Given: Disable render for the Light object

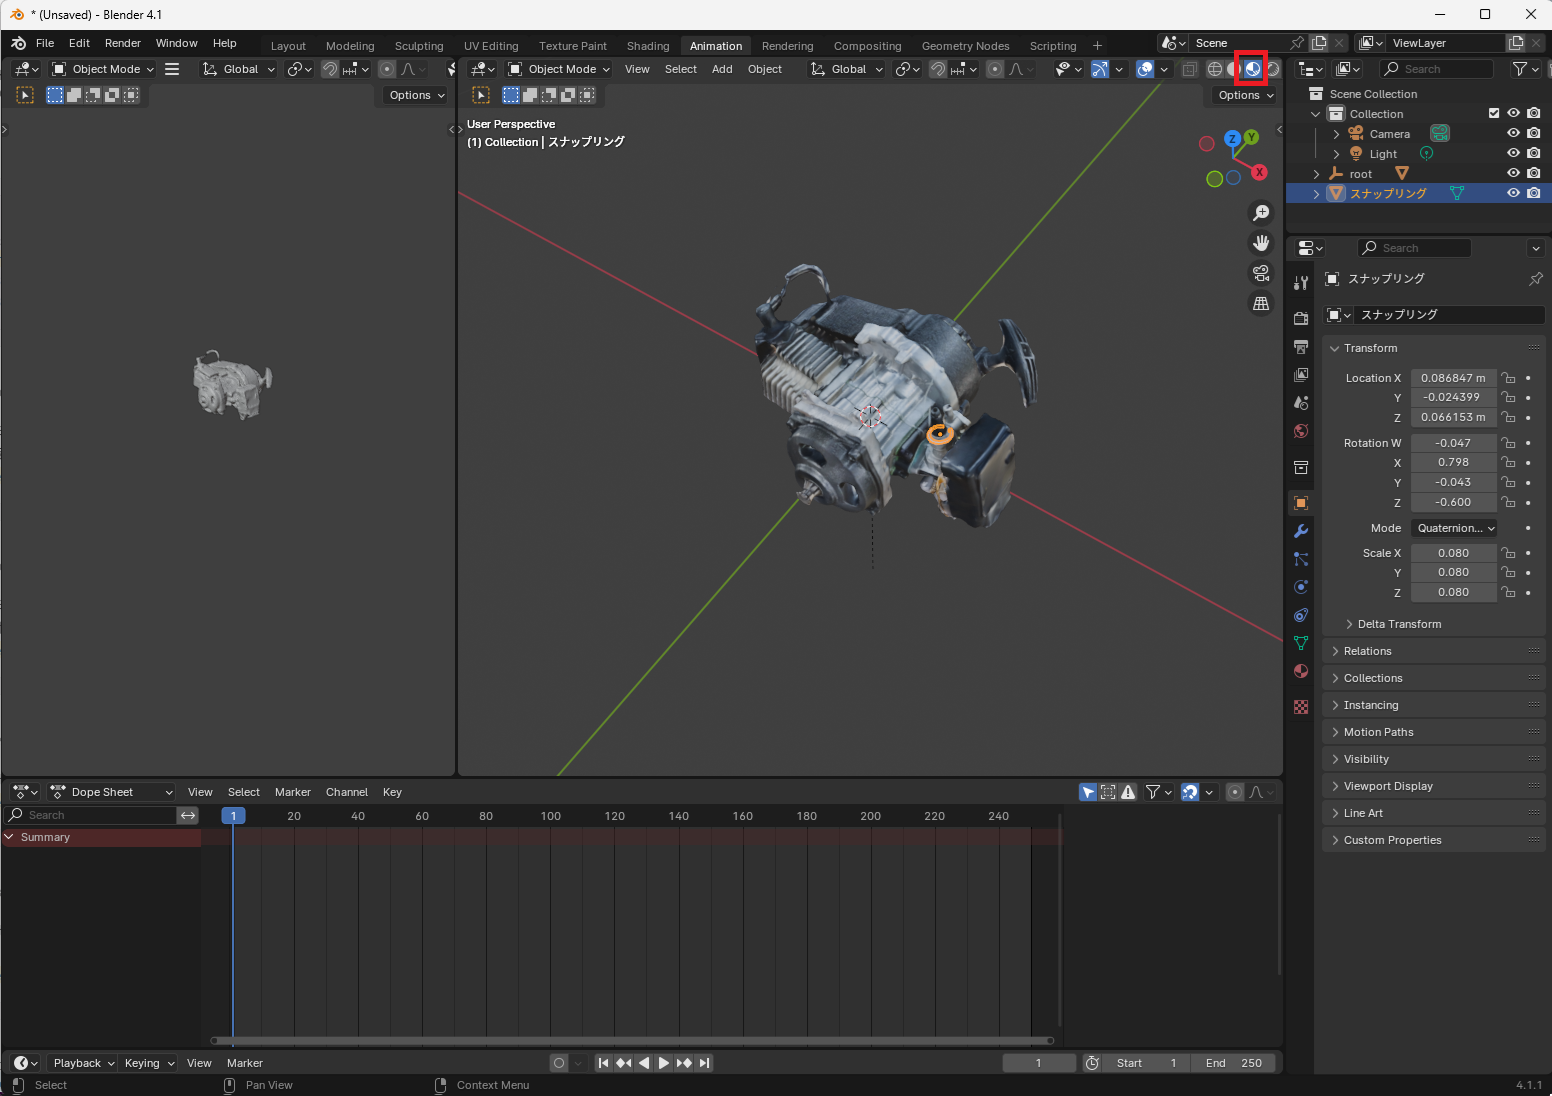Looking at the screenshot, I should 1534,153.
